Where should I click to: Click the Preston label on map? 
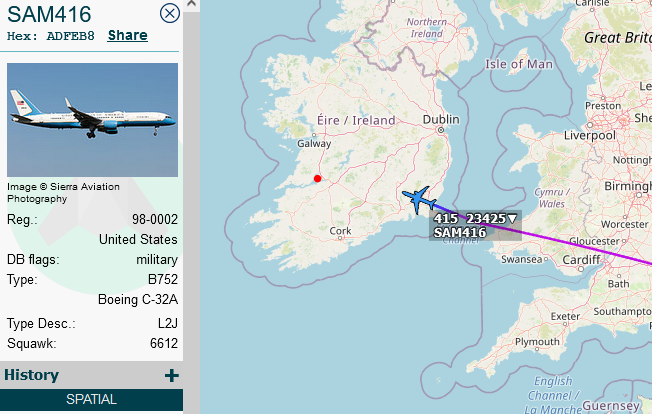pyautogui.click(x=603, y=106)
